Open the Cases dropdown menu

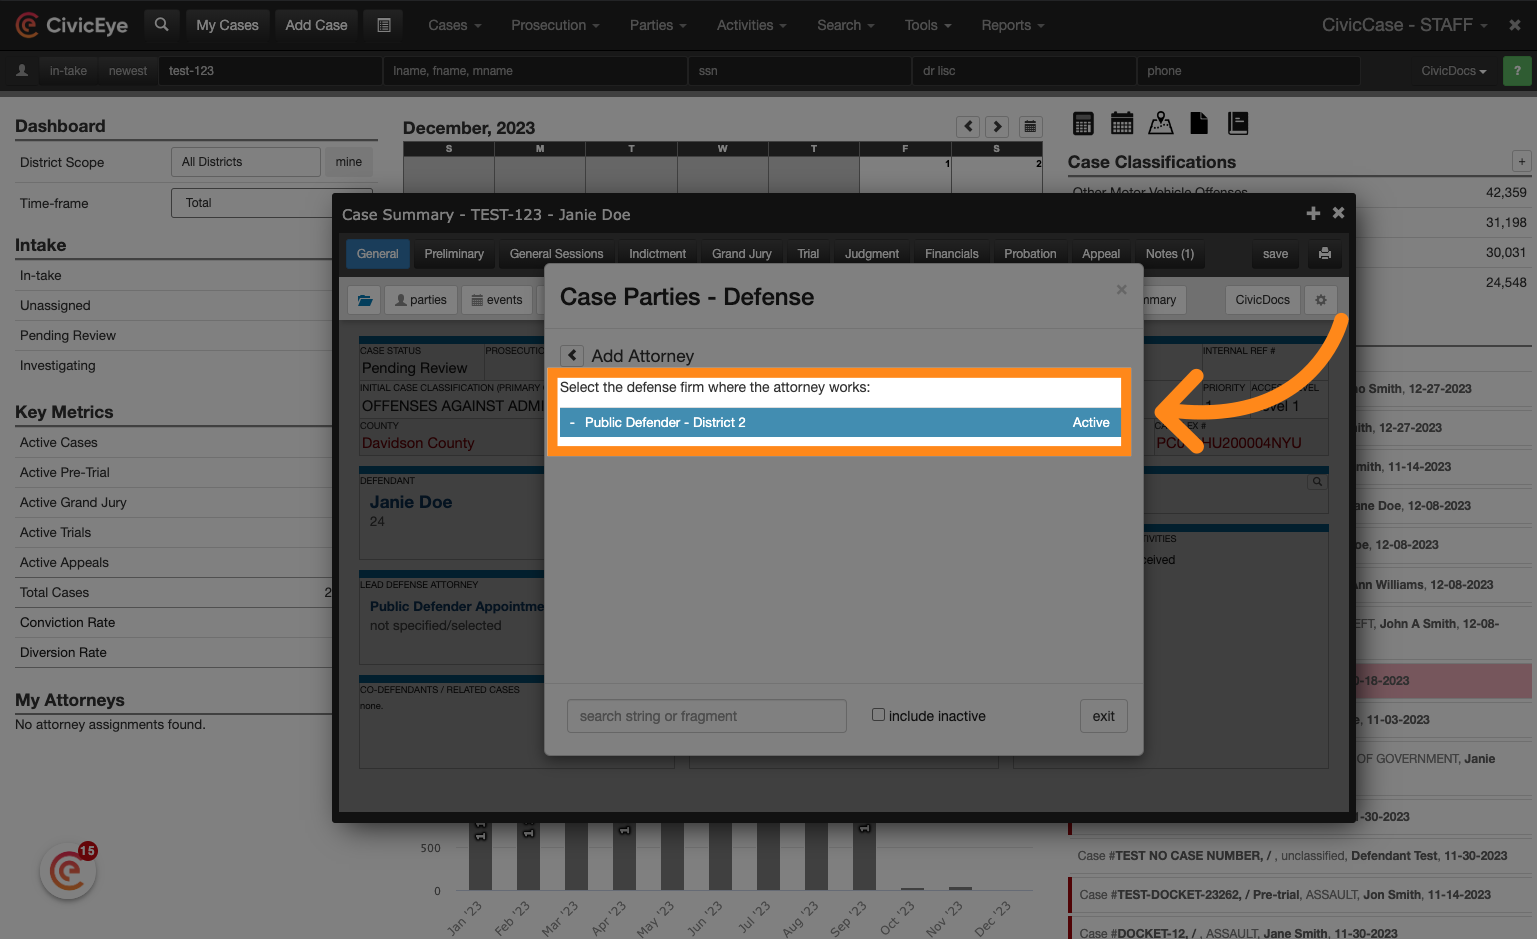click(x=455, y=25)
